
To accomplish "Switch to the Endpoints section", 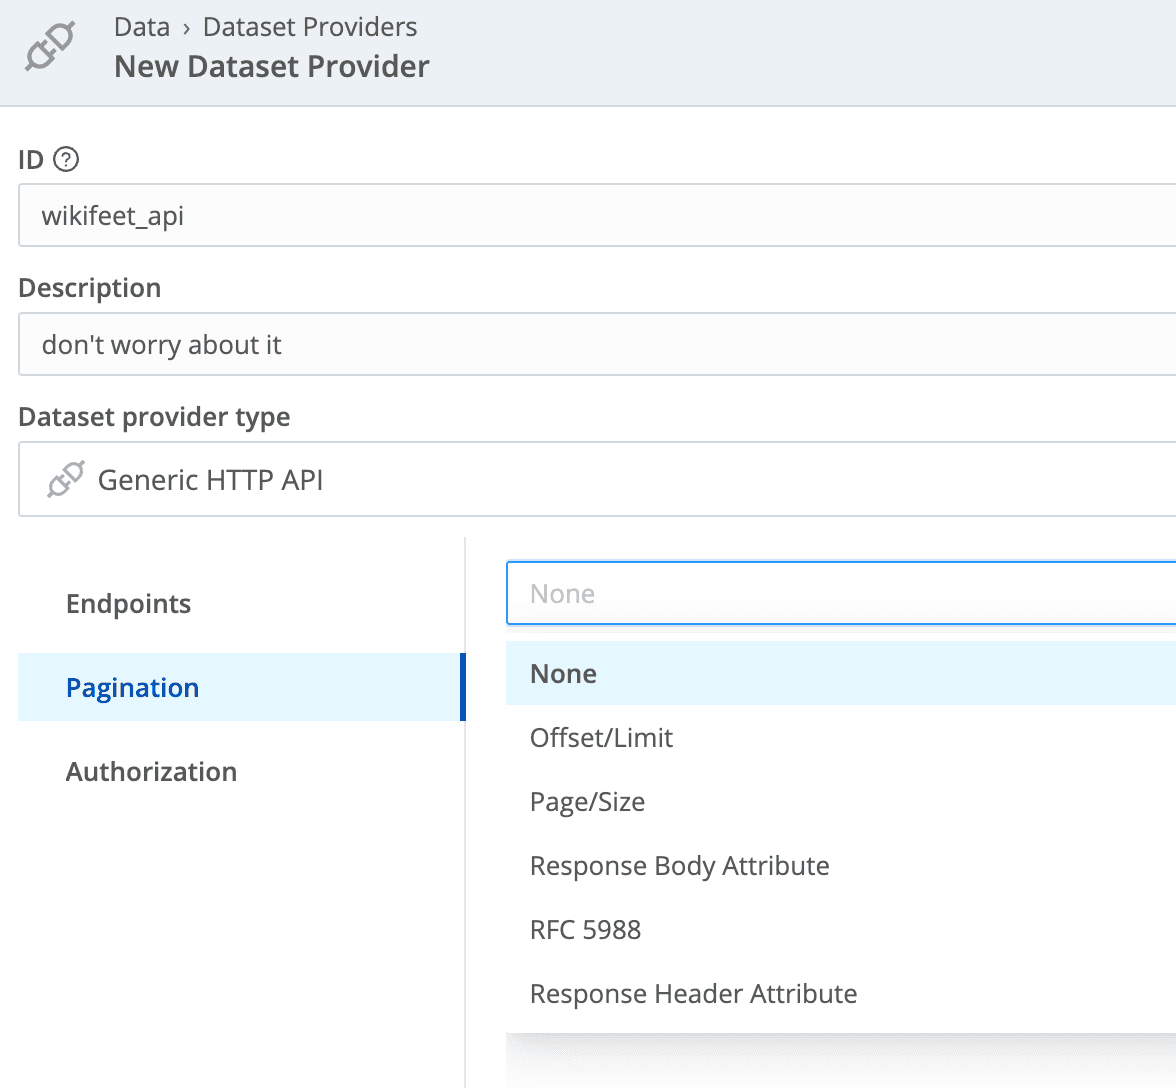I will tap(128, 603).
